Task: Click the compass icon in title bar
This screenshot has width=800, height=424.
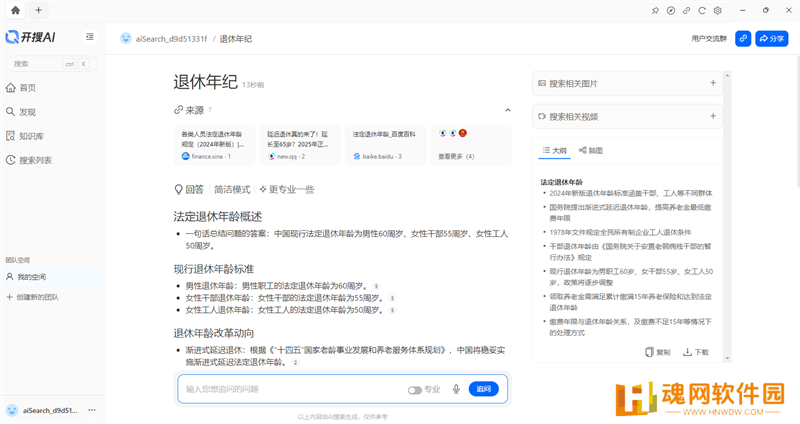Action: coord(671,10)
